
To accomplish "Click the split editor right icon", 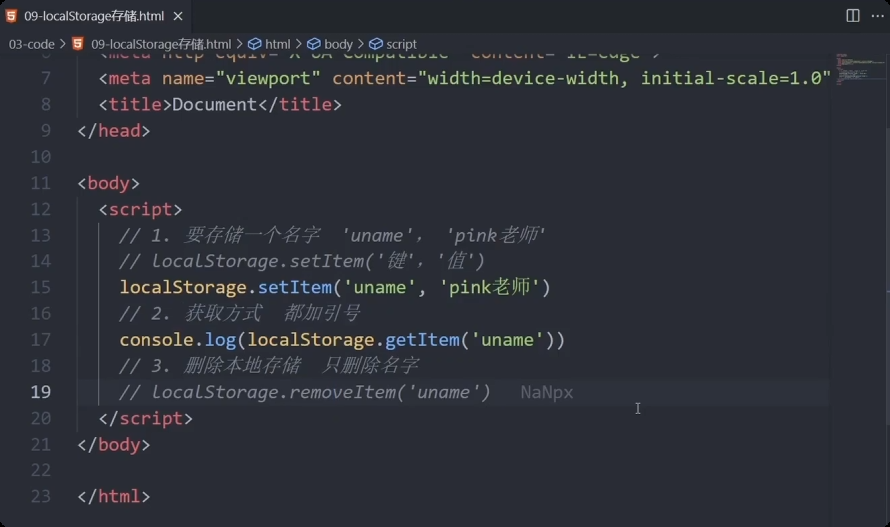I will pos(853,16).
